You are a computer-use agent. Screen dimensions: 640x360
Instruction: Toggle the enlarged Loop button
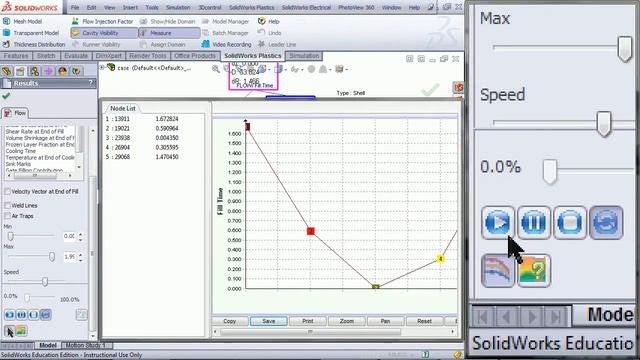point(606,222)
